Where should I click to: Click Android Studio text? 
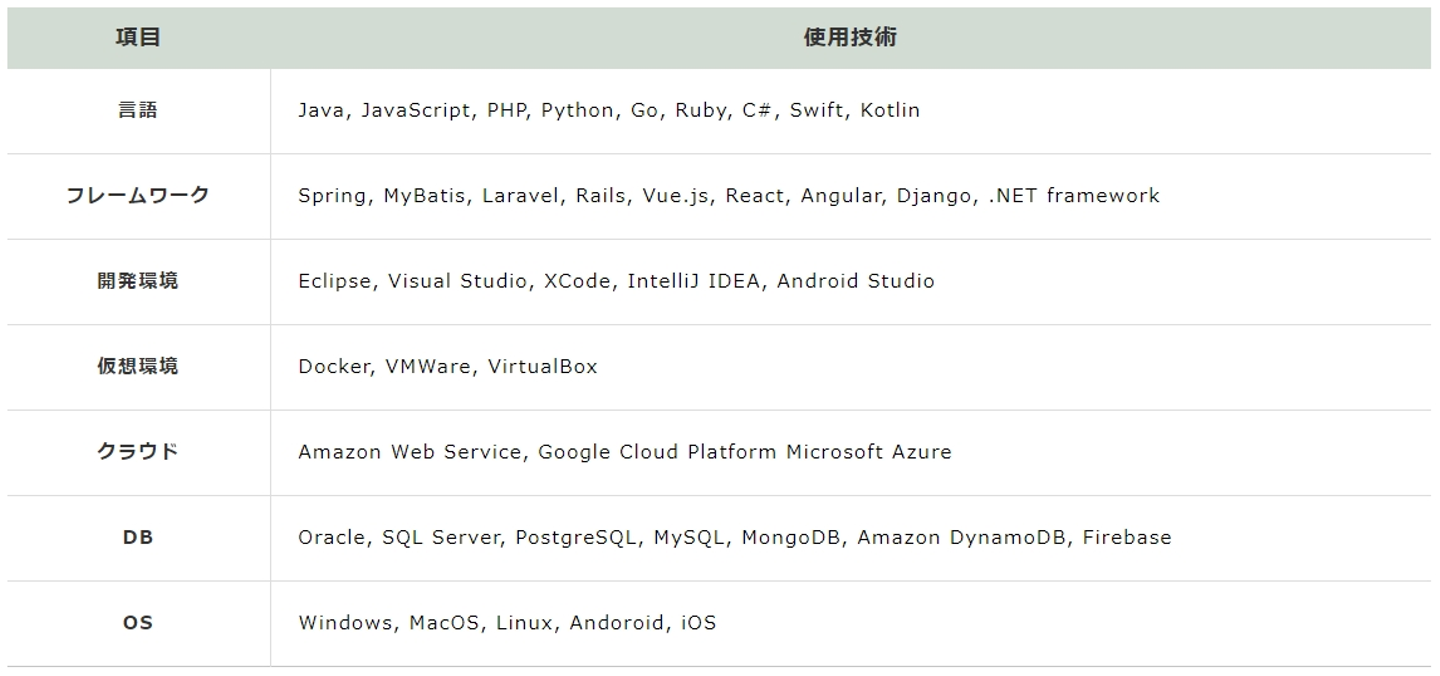(x=855, y=281)
